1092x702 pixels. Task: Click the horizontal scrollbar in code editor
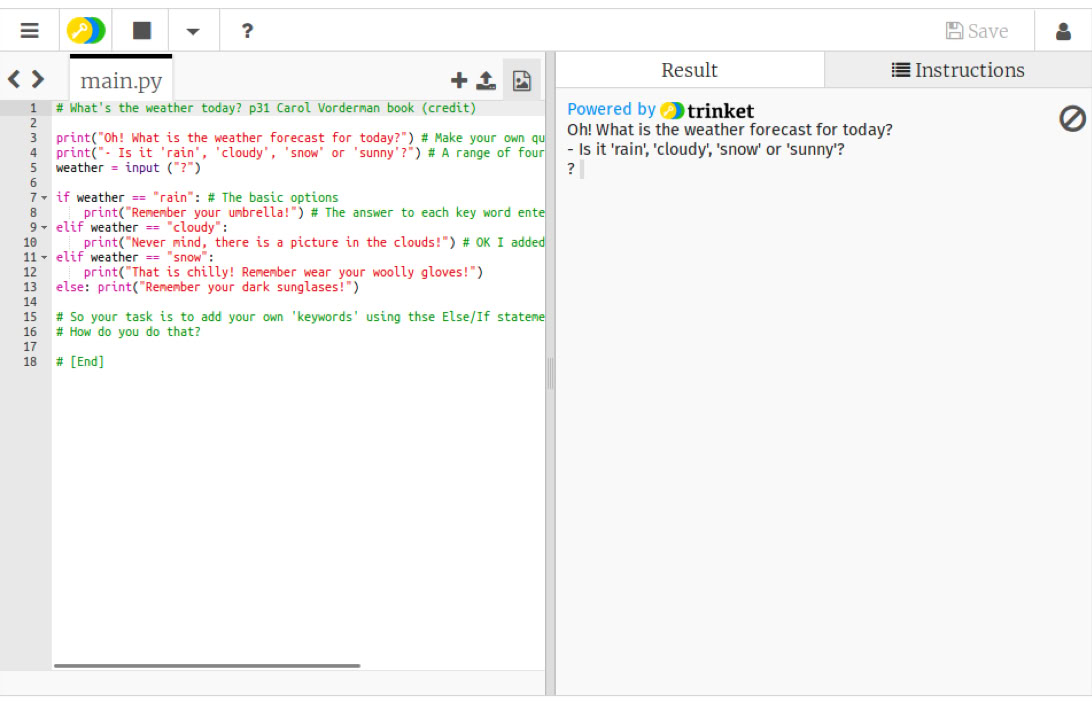point(207,666)
